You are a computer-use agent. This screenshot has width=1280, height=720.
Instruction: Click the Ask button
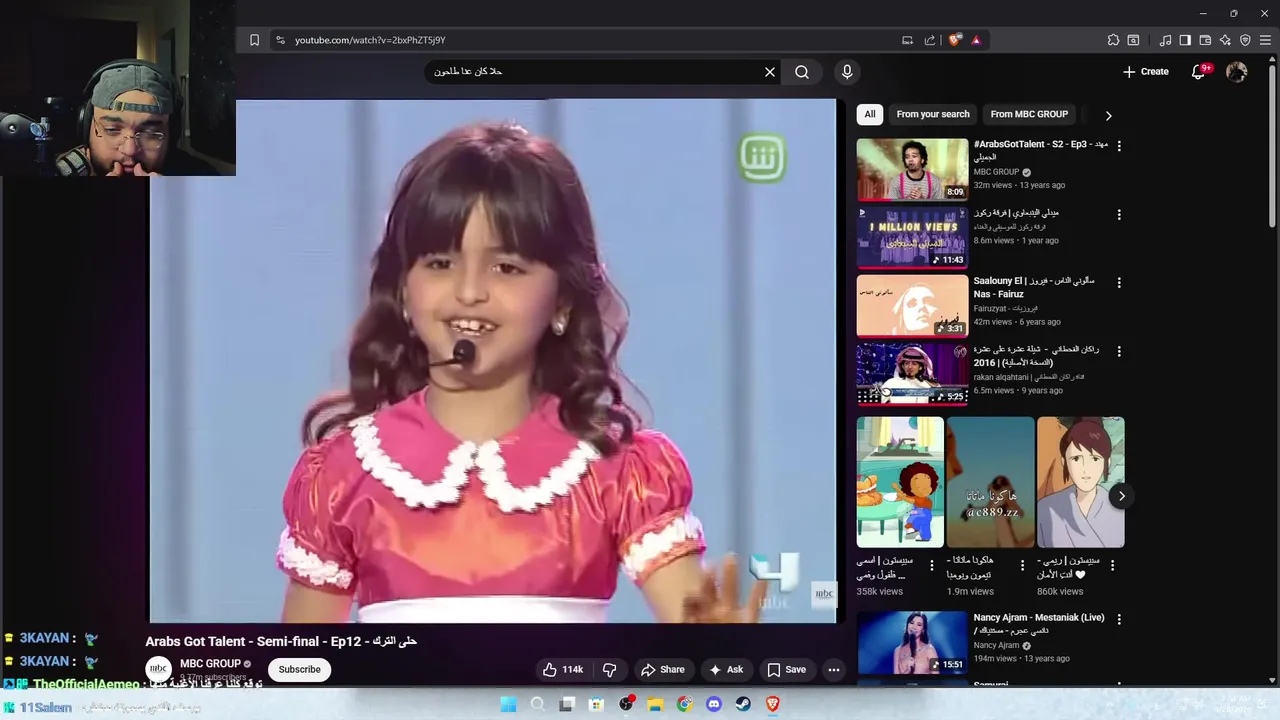click(x=726, y=670)
